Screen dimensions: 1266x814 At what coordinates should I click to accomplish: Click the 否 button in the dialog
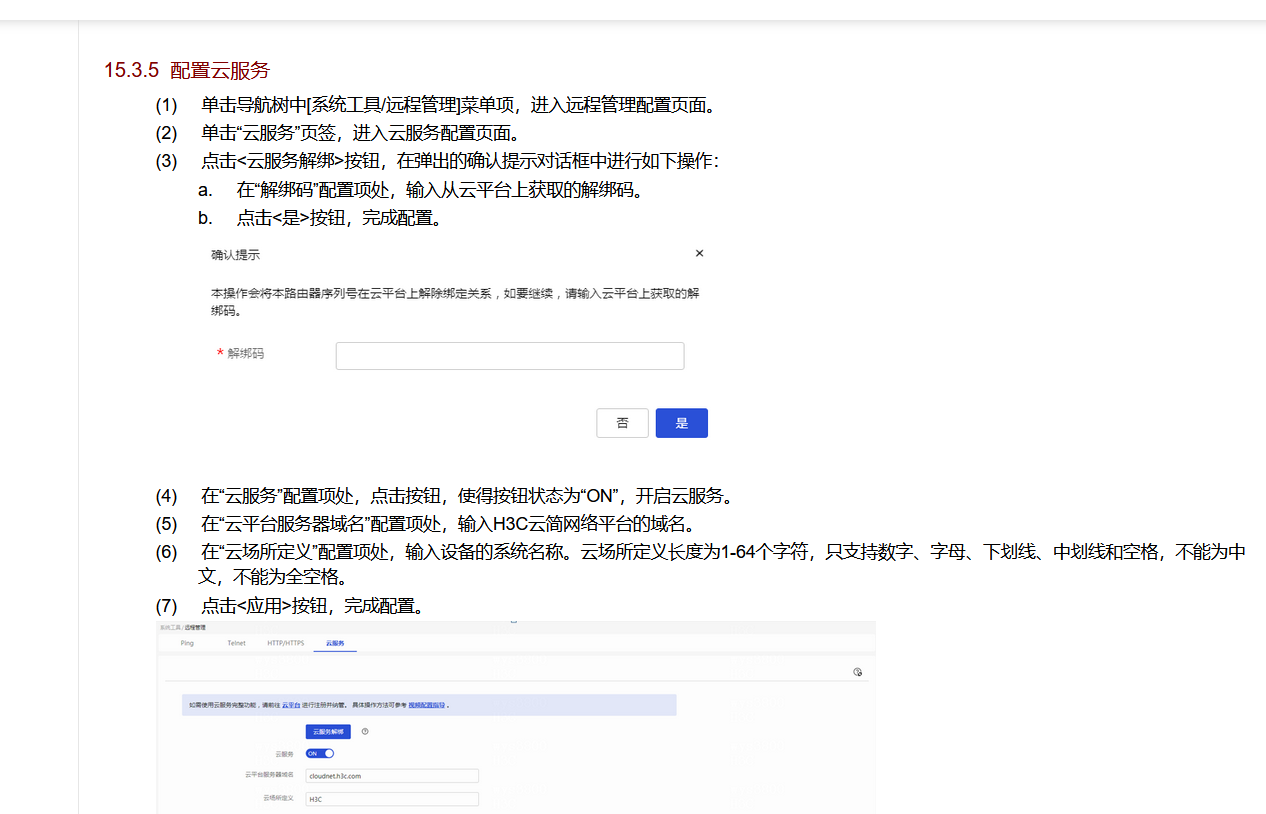click(x=622, y=423)
